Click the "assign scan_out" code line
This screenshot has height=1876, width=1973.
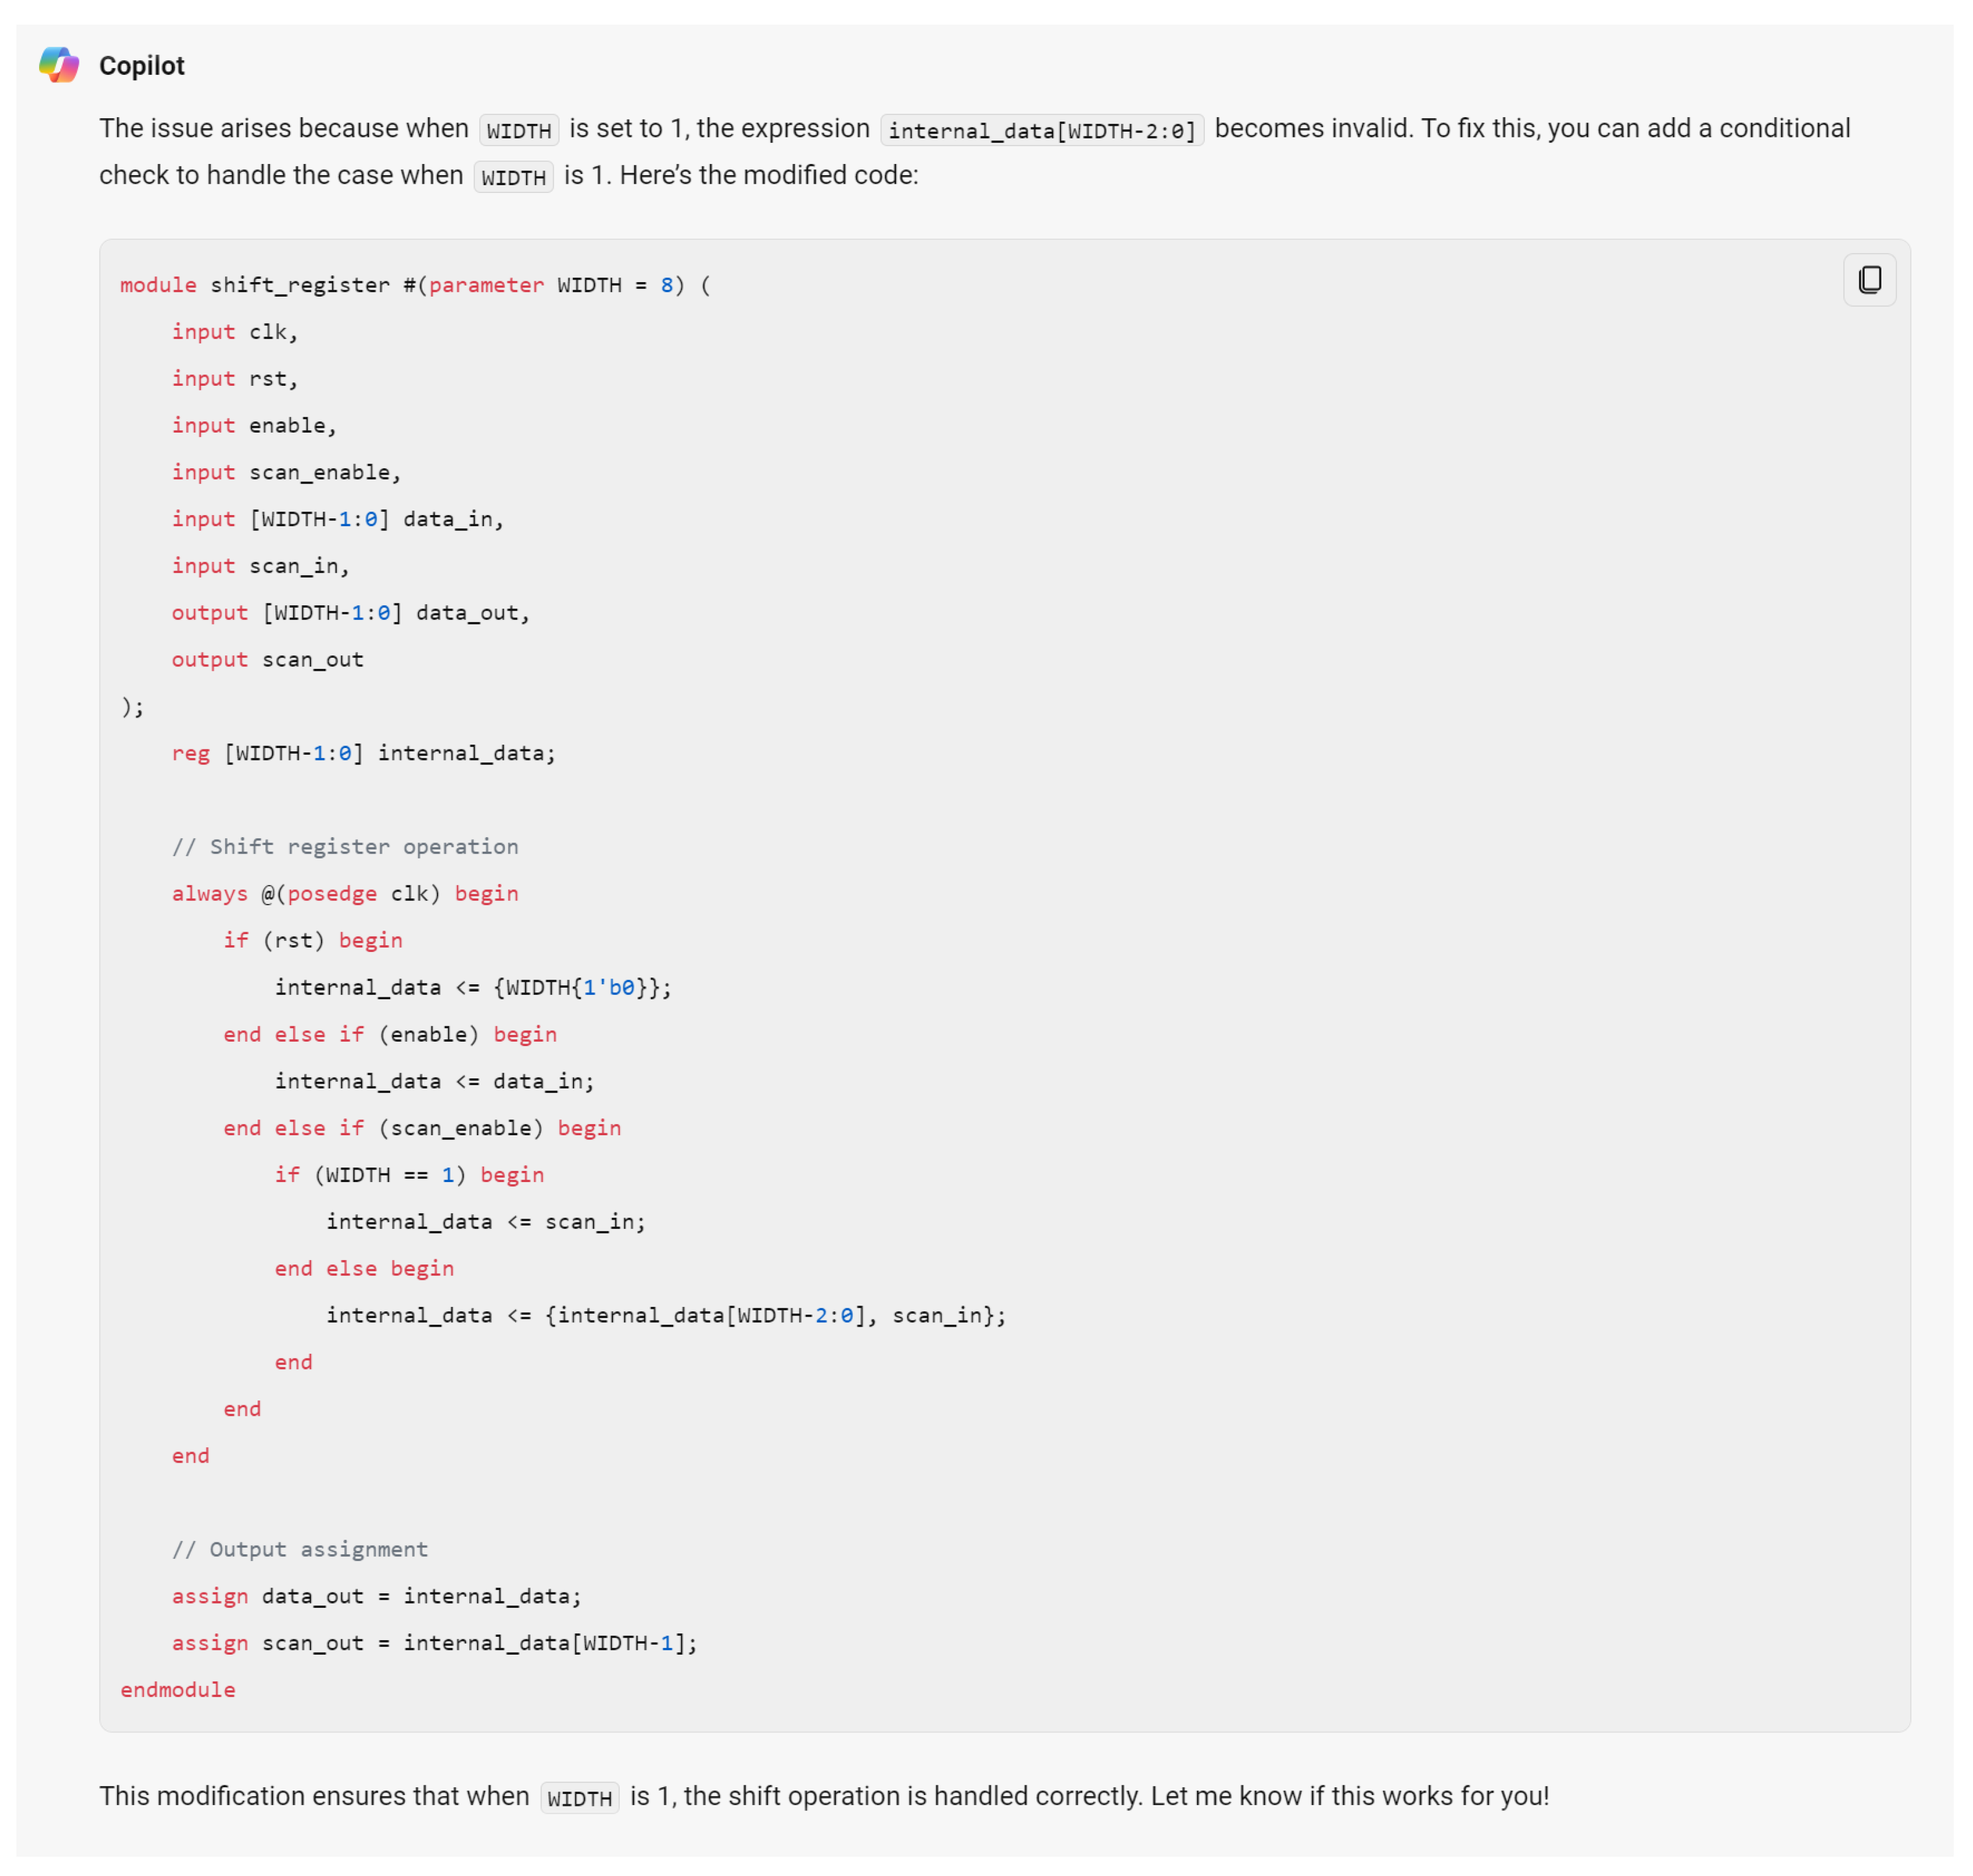[x=434, y=1643]
